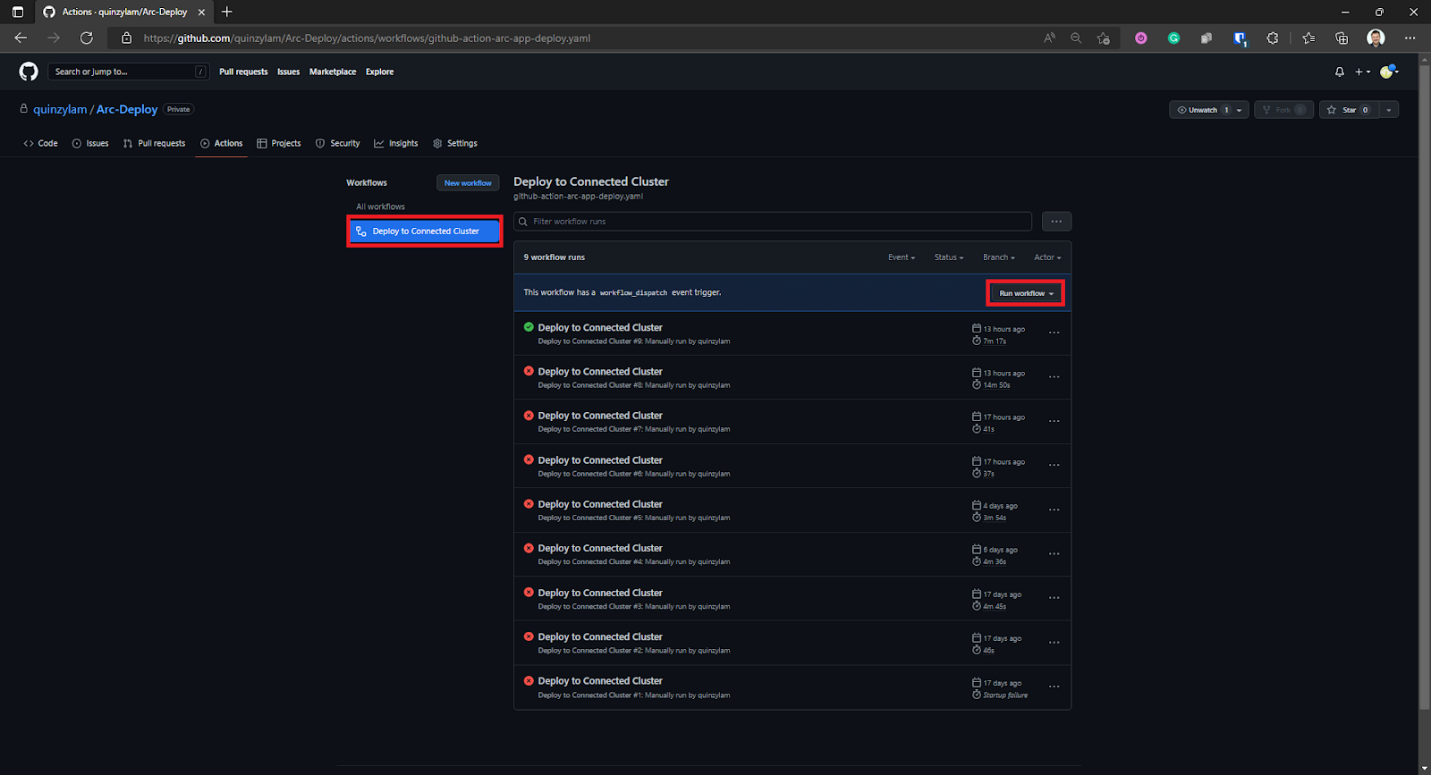Go back with browser back arrow
The width and height of the screenshot is (1431, 775).
pyautogui.click(x=21, y=38)
